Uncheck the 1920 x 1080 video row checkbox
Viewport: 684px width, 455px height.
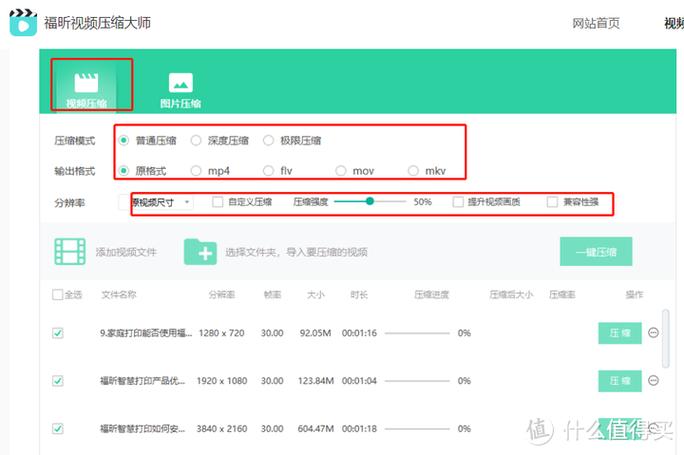tap(58, 381)
